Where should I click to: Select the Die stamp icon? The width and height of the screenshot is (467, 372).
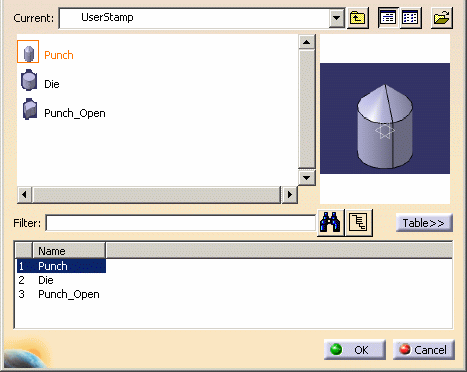tap(29, 80)
